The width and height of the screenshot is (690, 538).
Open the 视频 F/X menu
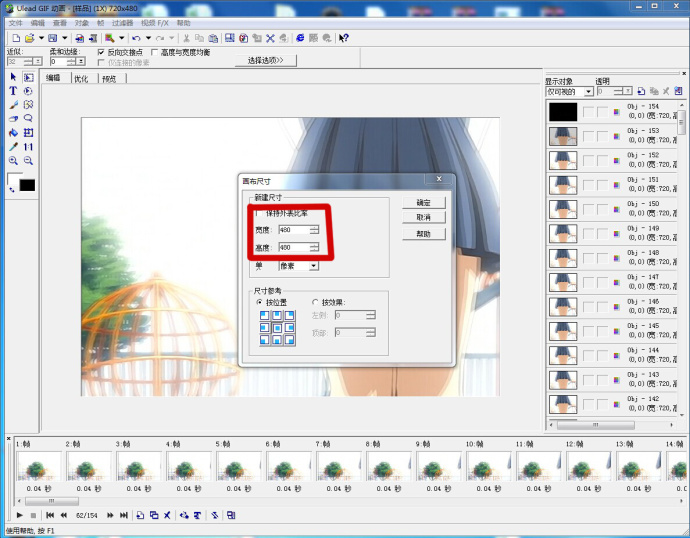tap(154, 23)
